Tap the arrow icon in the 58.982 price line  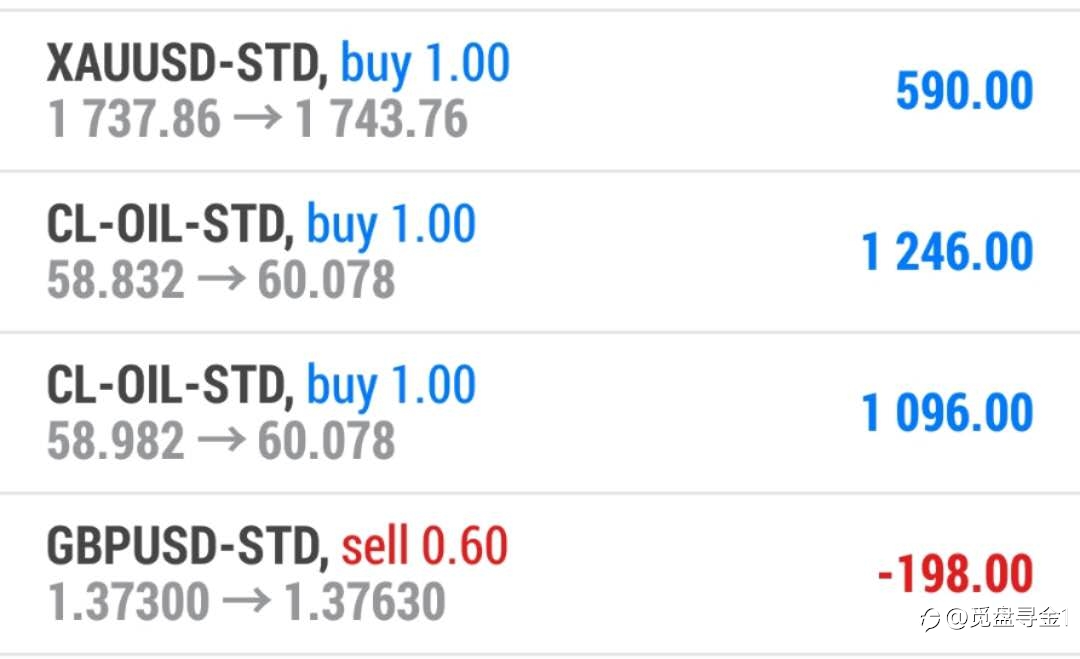pyautogui.click(x=222, y=441)
